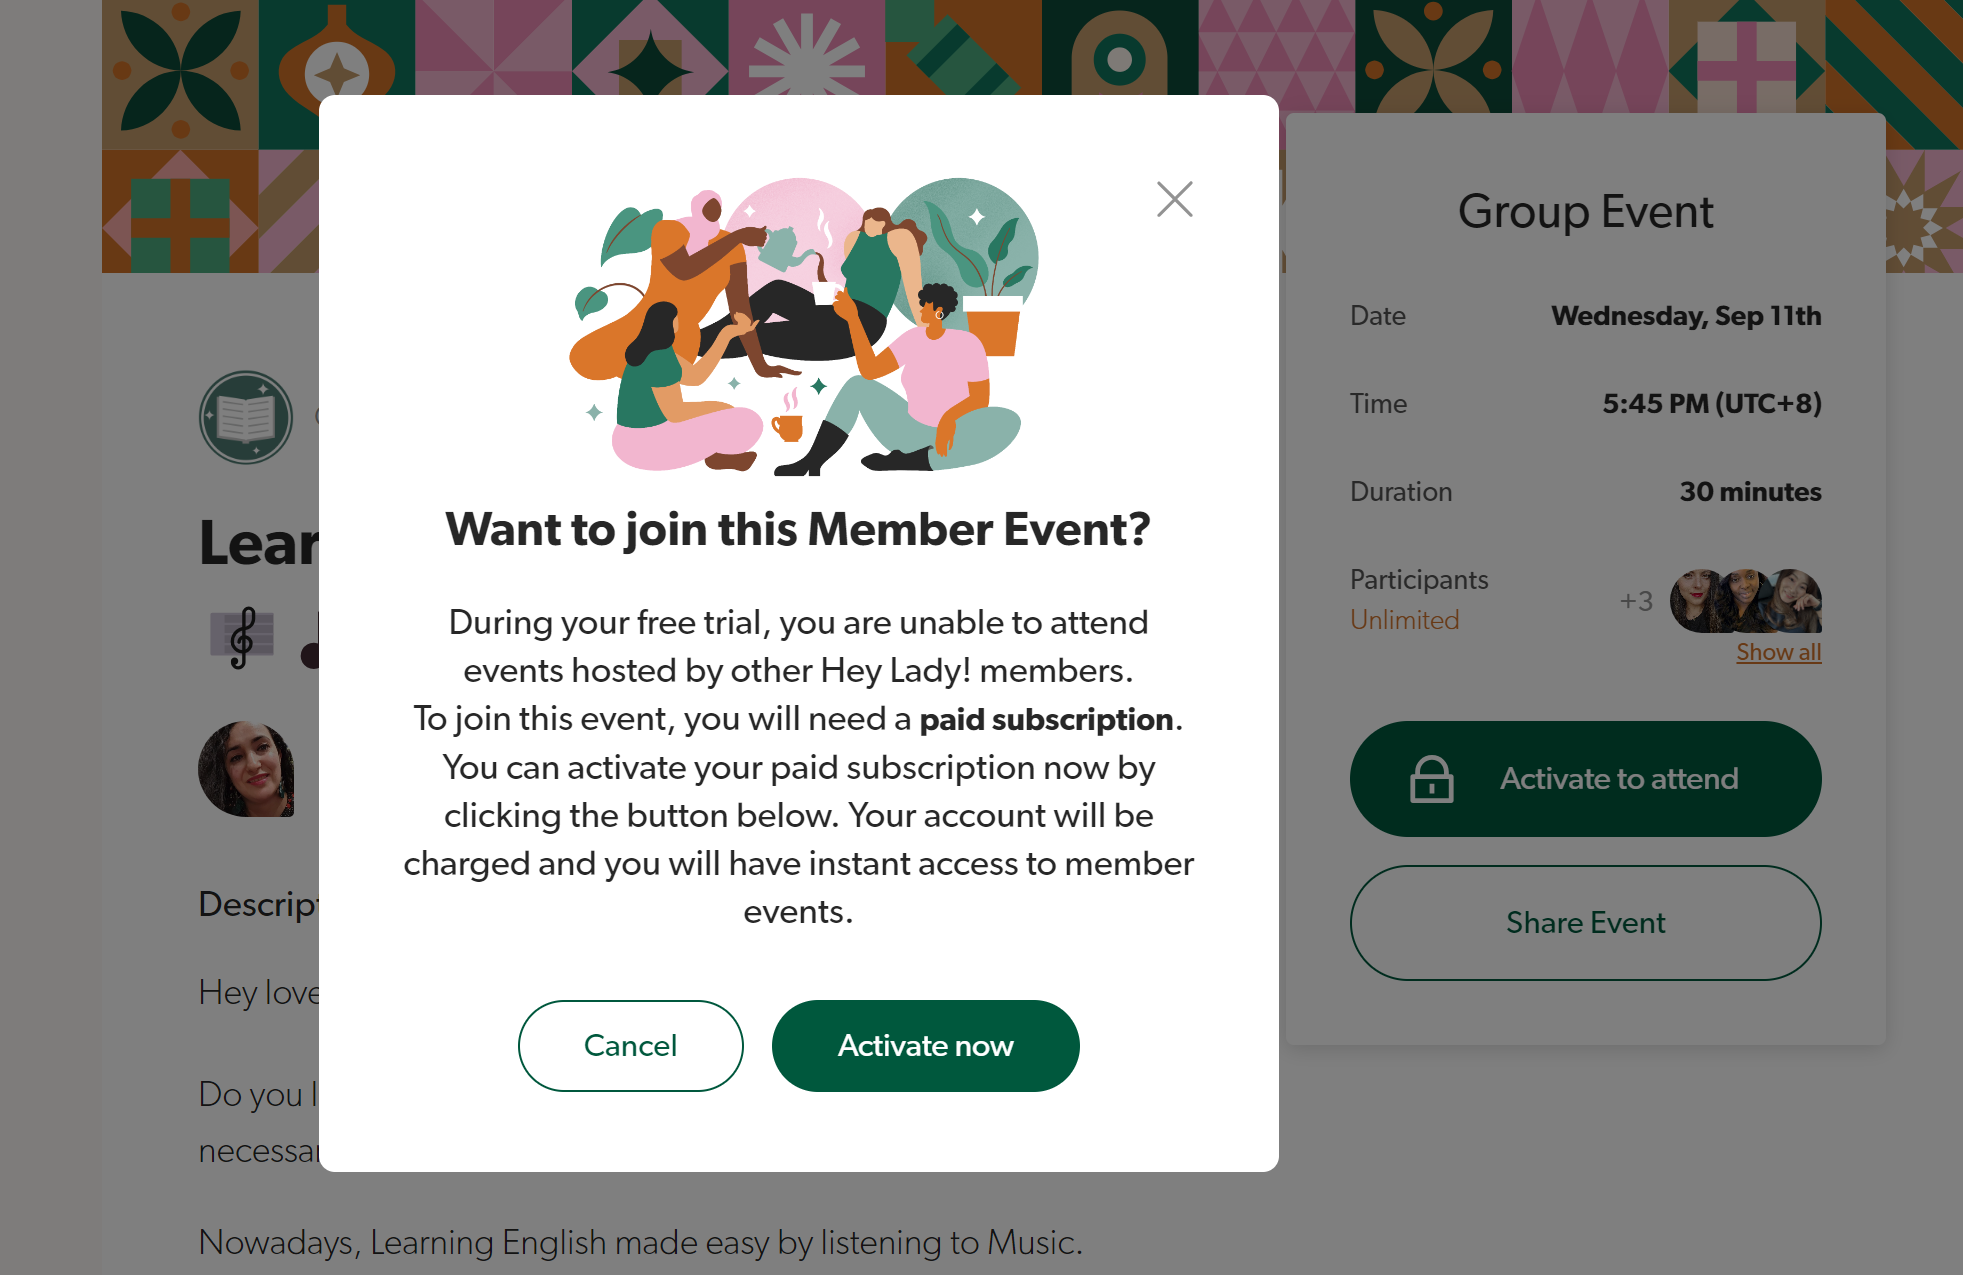
Task: Open the book logo group icon
Action: (246, 417)
